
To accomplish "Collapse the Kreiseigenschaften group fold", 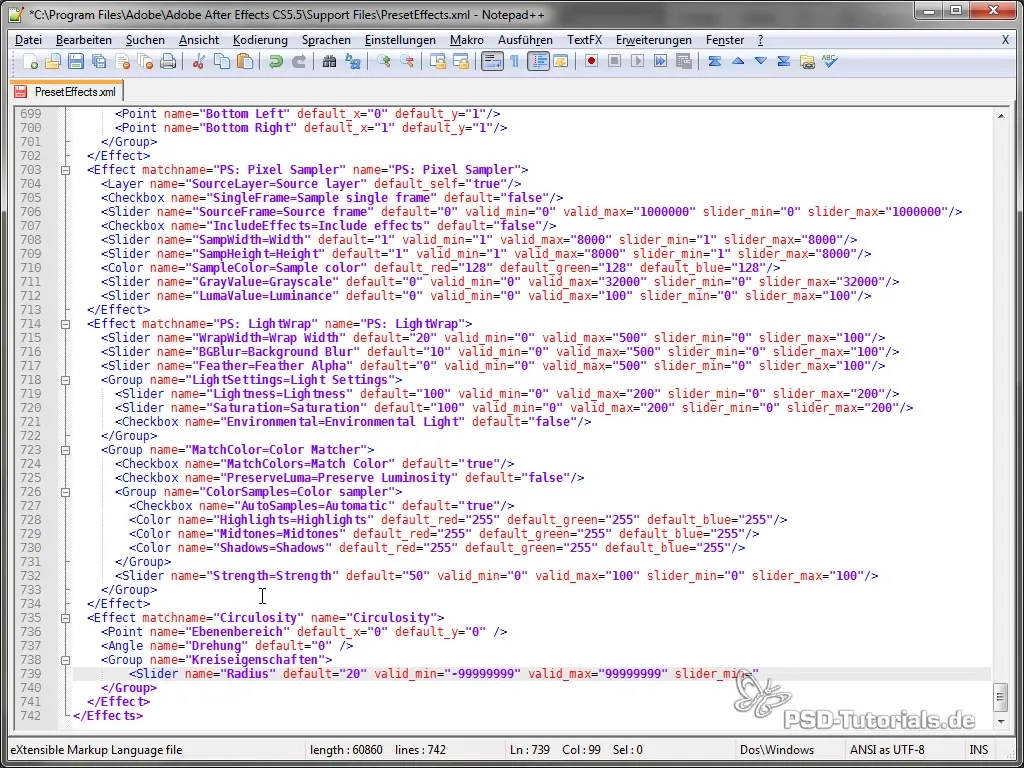I will [x=65, y=660].
